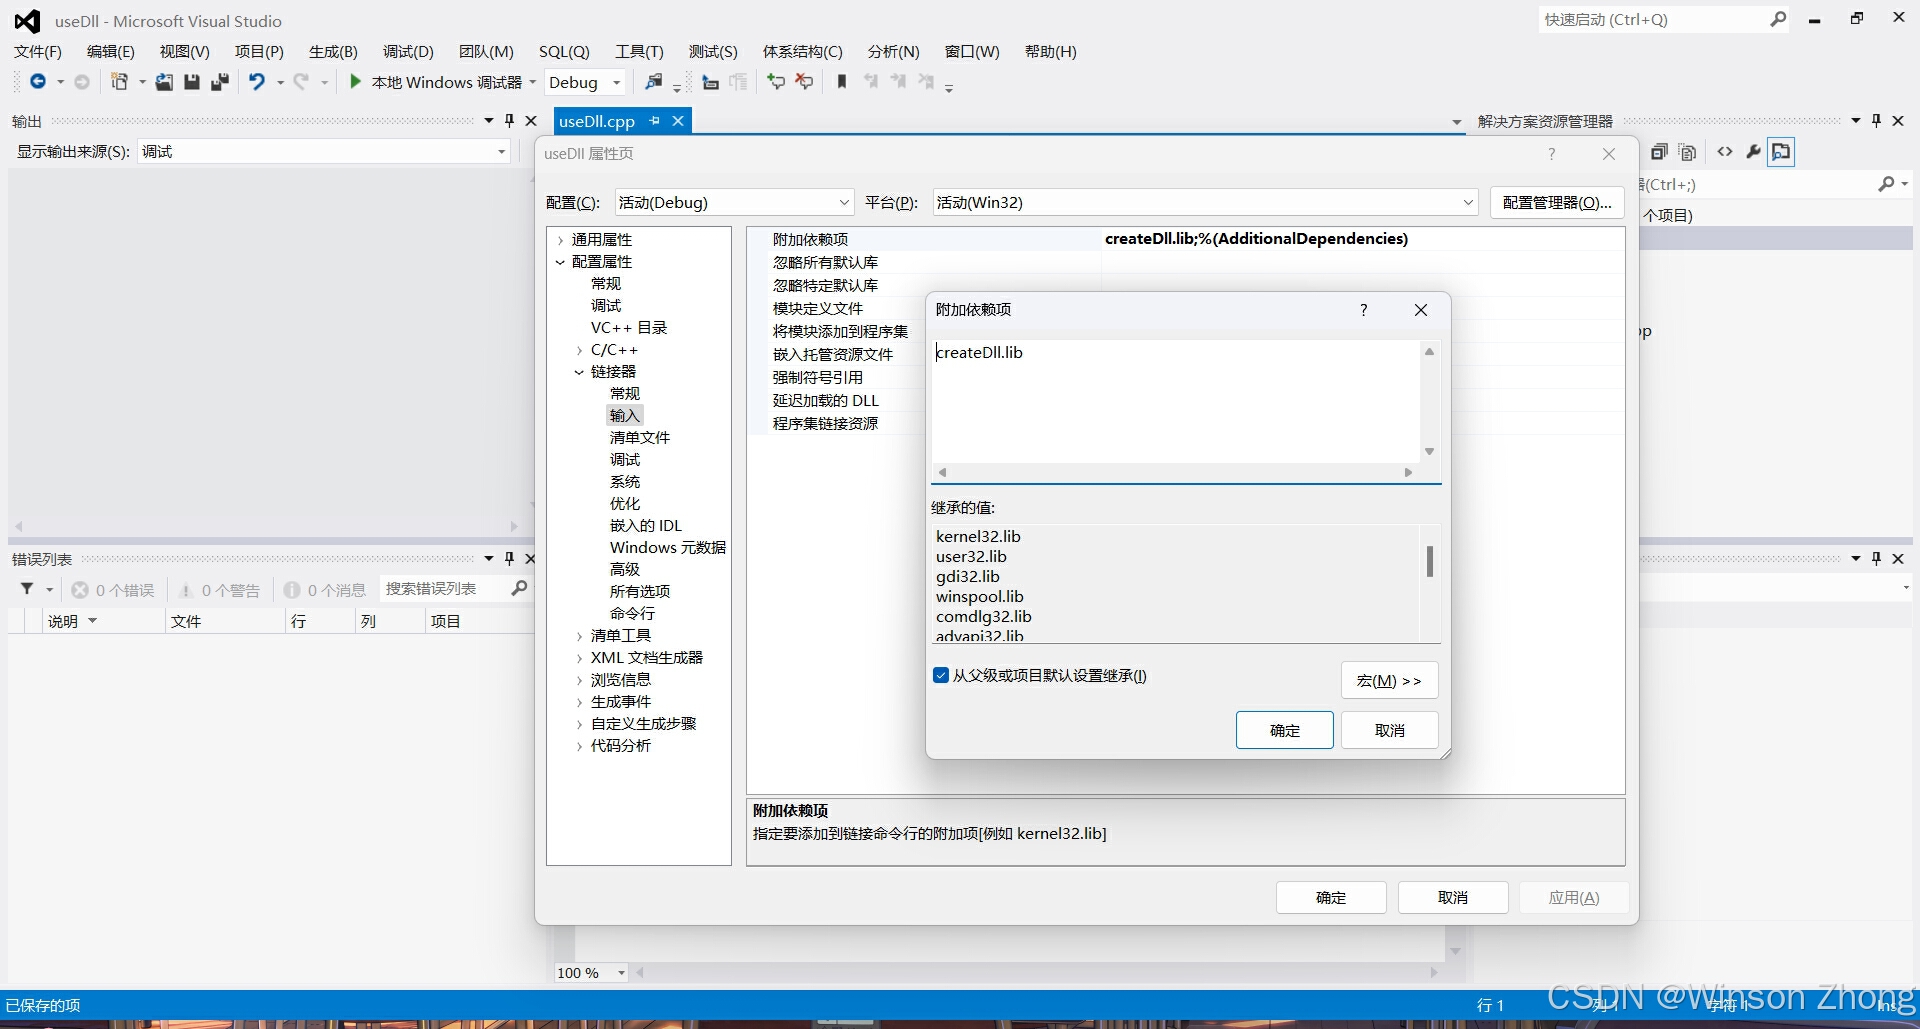Open the 显示输出来源 调试 dropdown

tap(323, 151)
